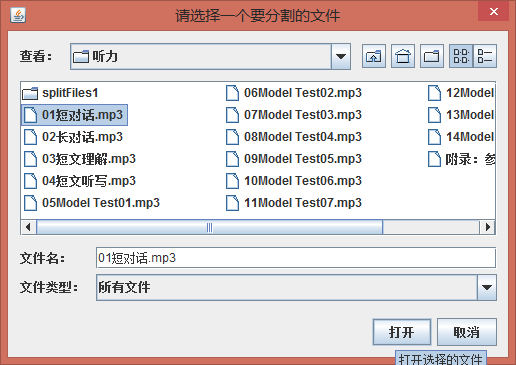Image resolution: width=516 pixels, height=365 pixels.
Task: Click the scrollbar left arrow
Action: click(x=29, y=227)
